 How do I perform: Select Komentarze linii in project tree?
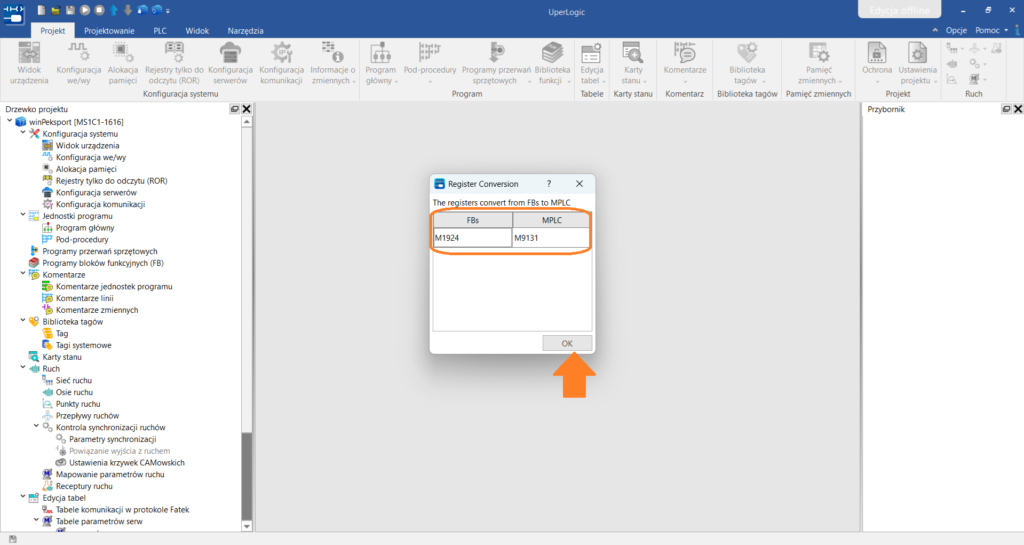pyautogui.click(x=85, y=298)
